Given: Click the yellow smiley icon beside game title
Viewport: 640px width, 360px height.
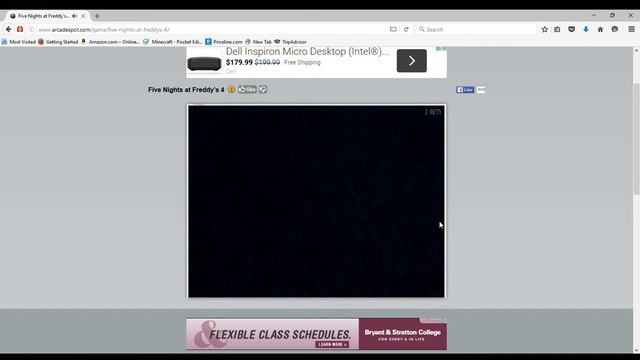Looking at the screenshot, I should pos(231,89).
